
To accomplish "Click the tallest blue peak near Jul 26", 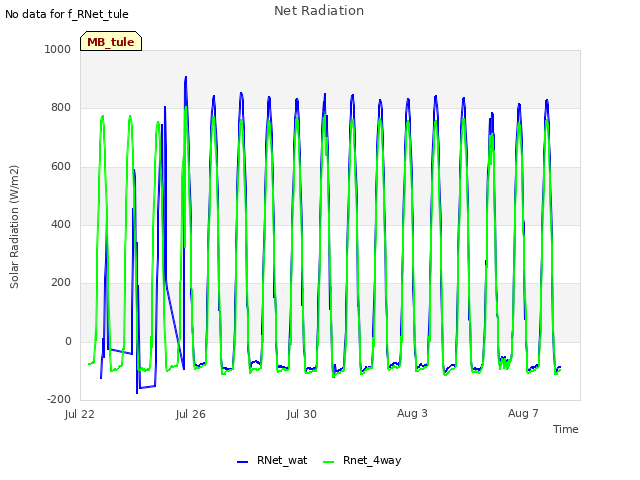I will point(186,77).
